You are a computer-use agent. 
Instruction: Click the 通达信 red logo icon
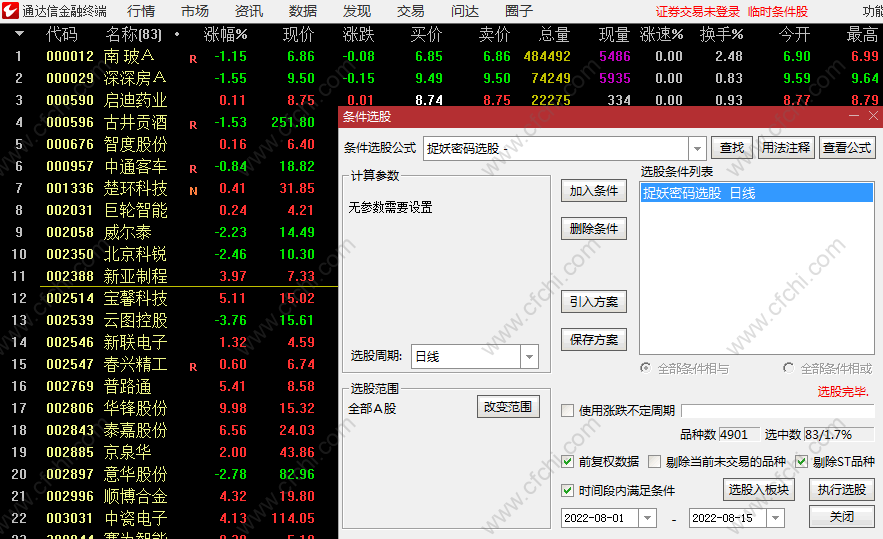click(10, 10)
